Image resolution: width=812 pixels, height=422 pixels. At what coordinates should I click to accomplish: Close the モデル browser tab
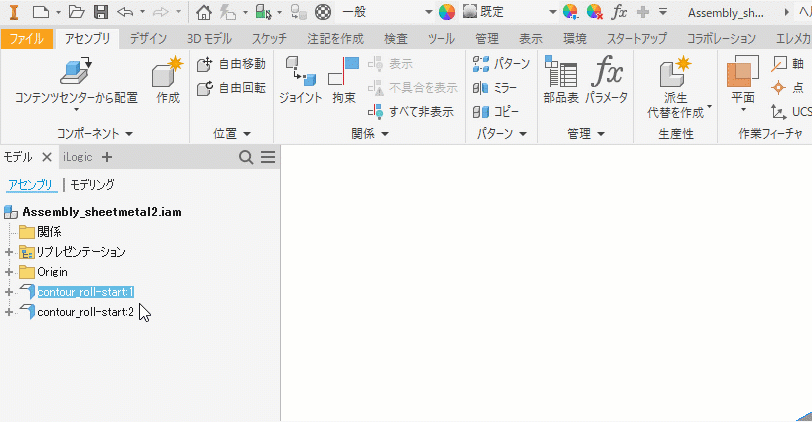click(47, 157)
